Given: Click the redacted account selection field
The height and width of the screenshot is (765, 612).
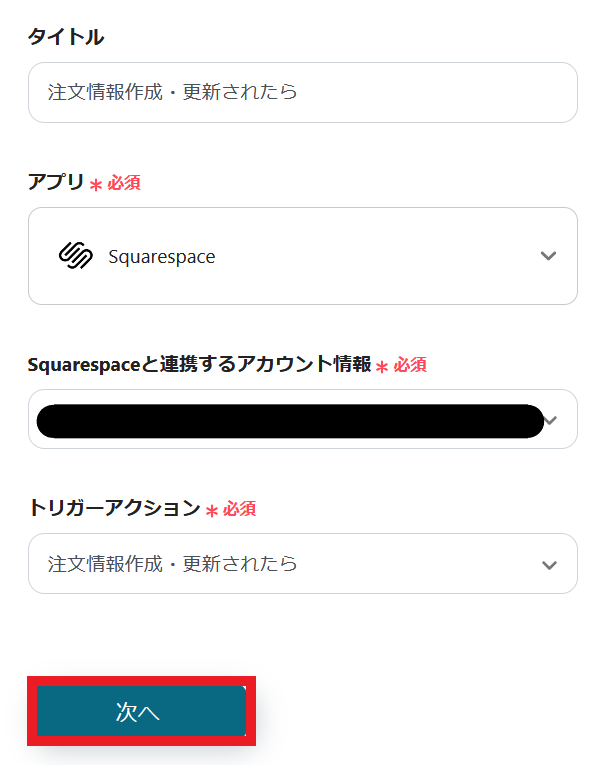Looking at the screenshot, I should 290,421.
